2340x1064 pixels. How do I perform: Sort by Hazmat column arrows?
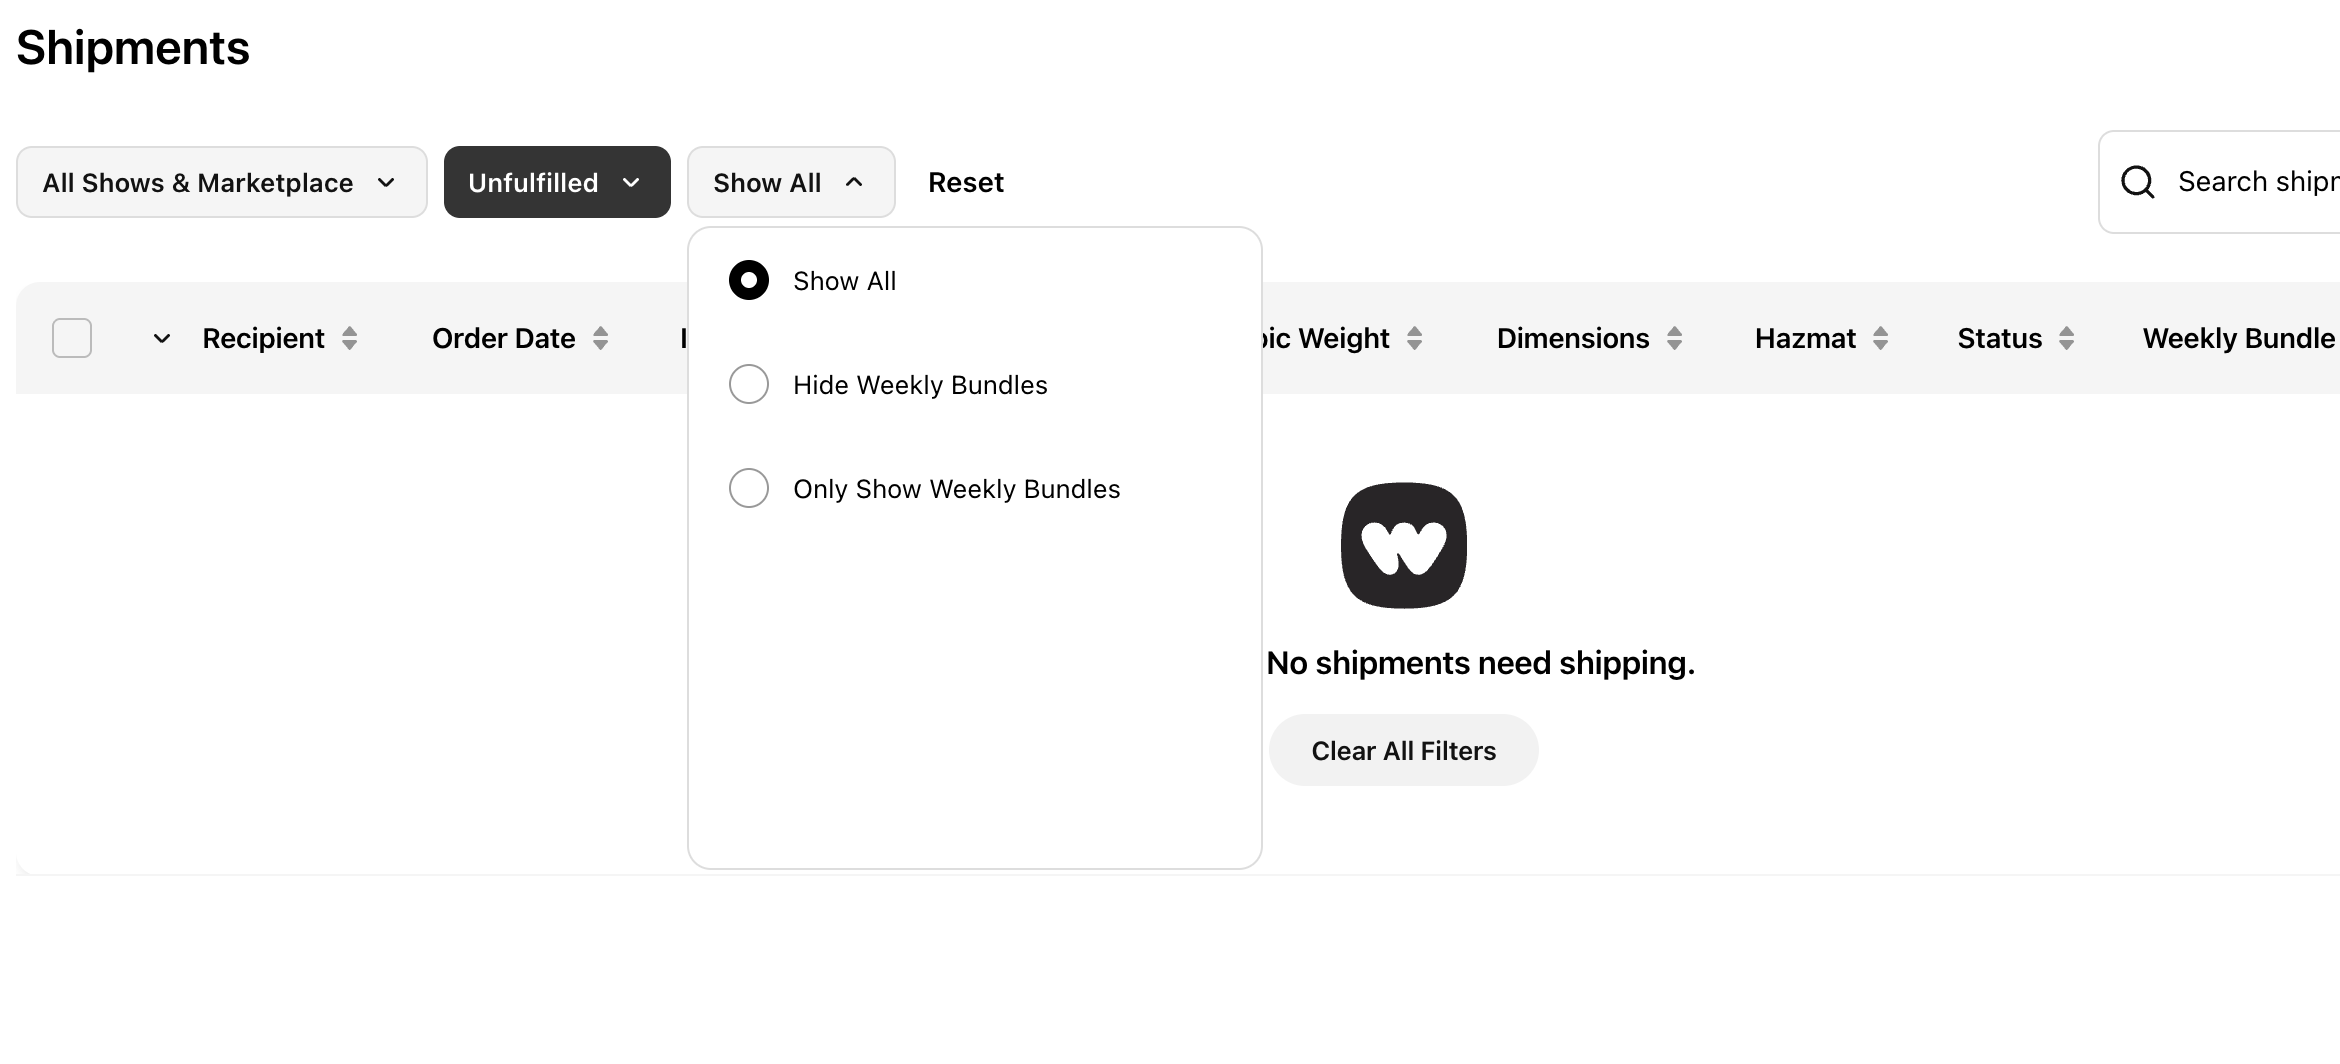(1880, 338)
